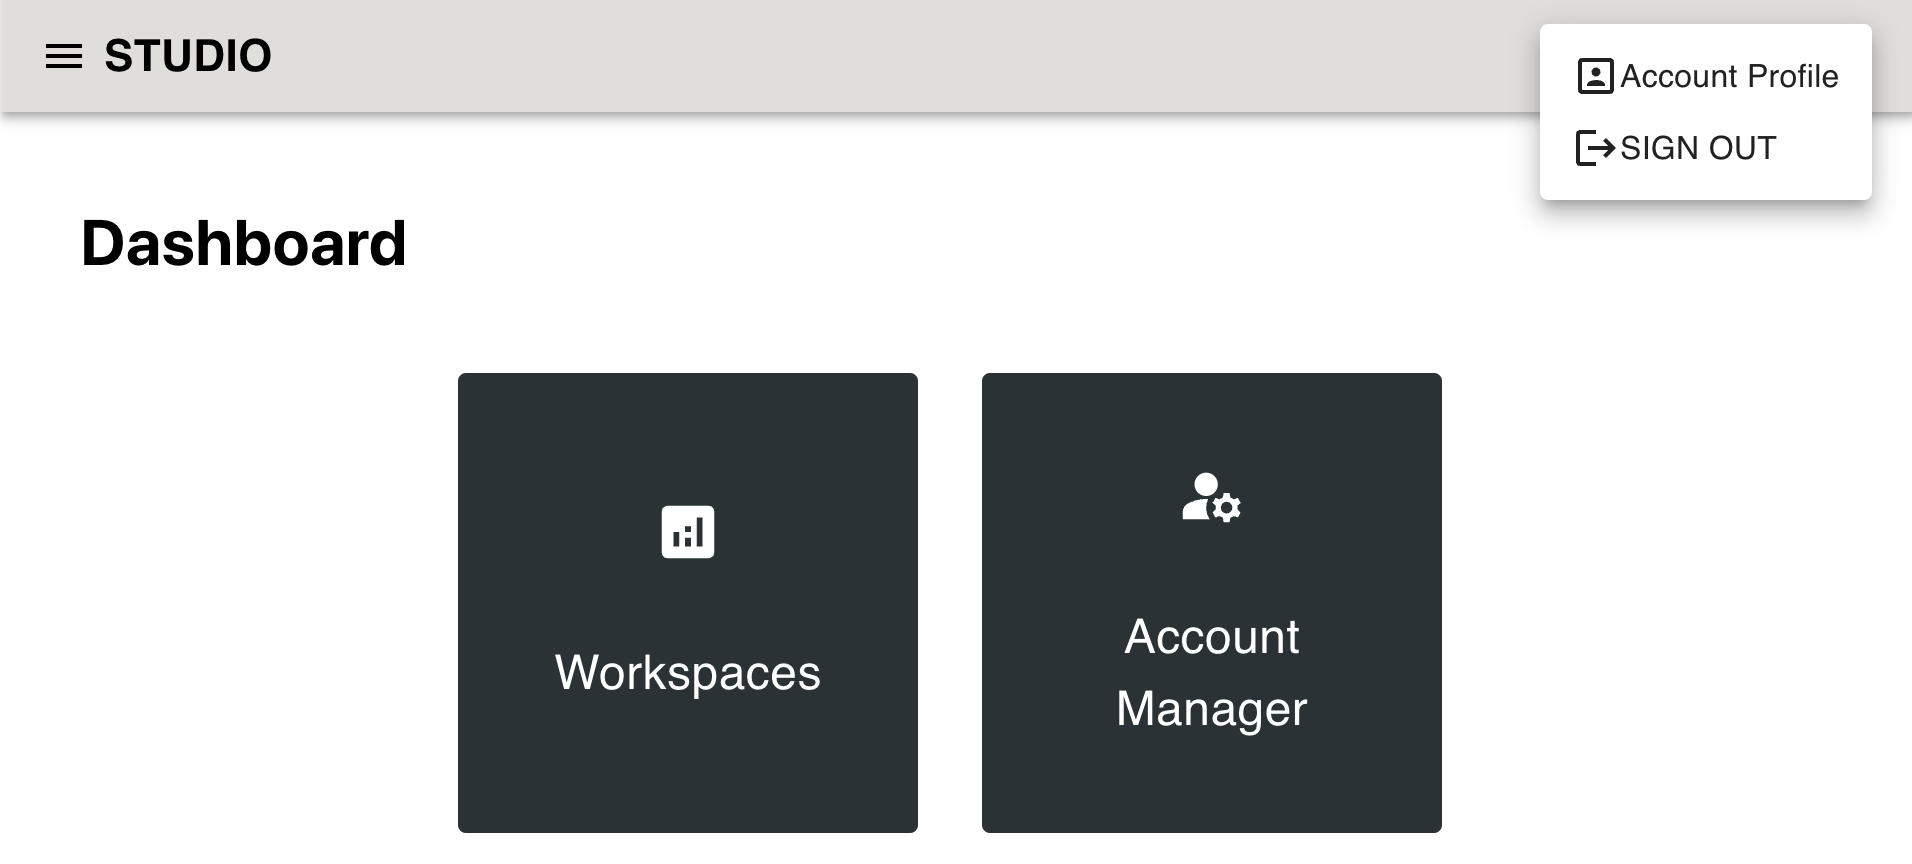Click the Dashboard page heading
Viewport: 1912px width, 864px height.
[244, 243]
